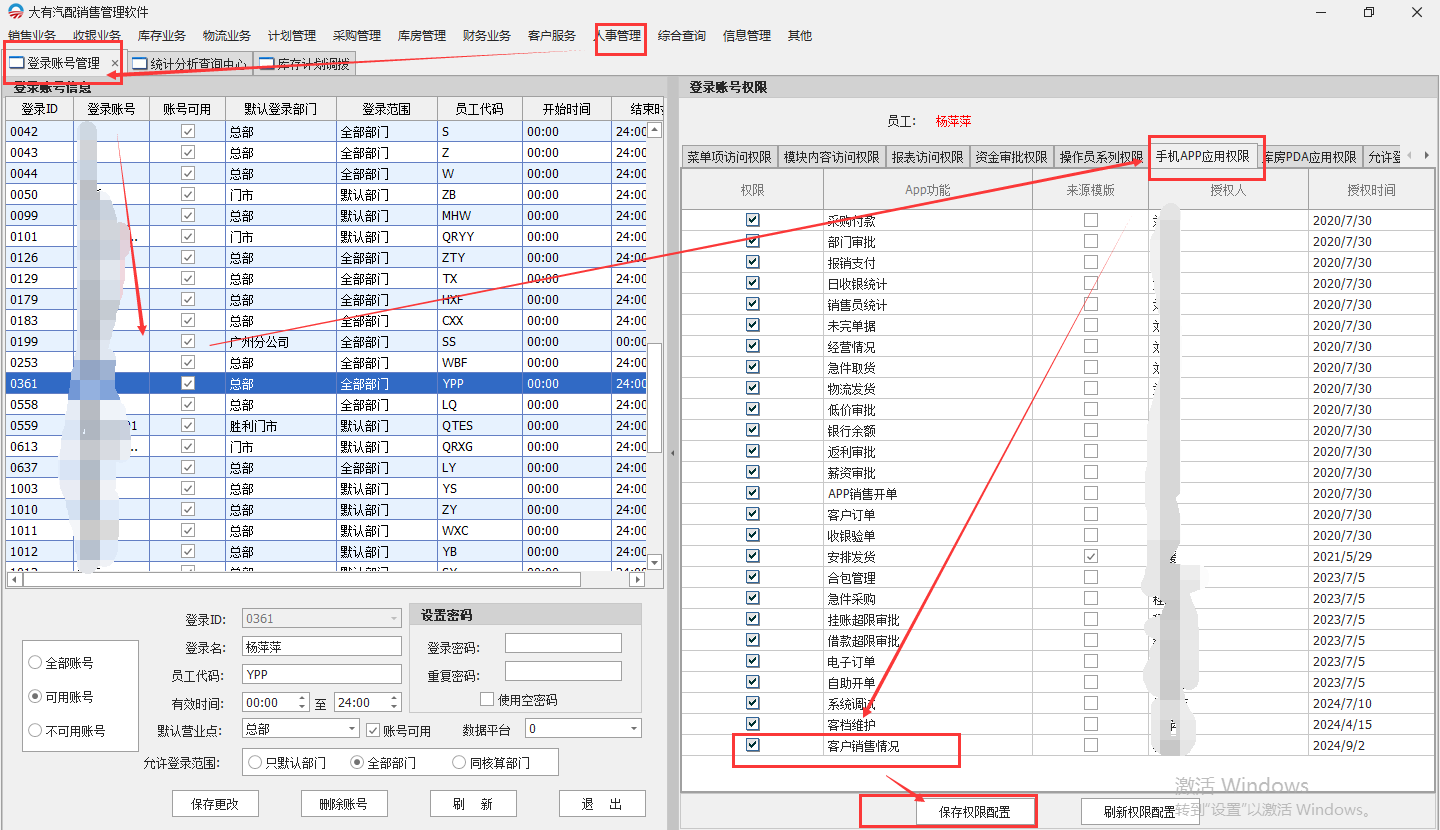Screen dimensions: 1440x830
Task: Open 数据平台 dropdown
Action: 633,729
